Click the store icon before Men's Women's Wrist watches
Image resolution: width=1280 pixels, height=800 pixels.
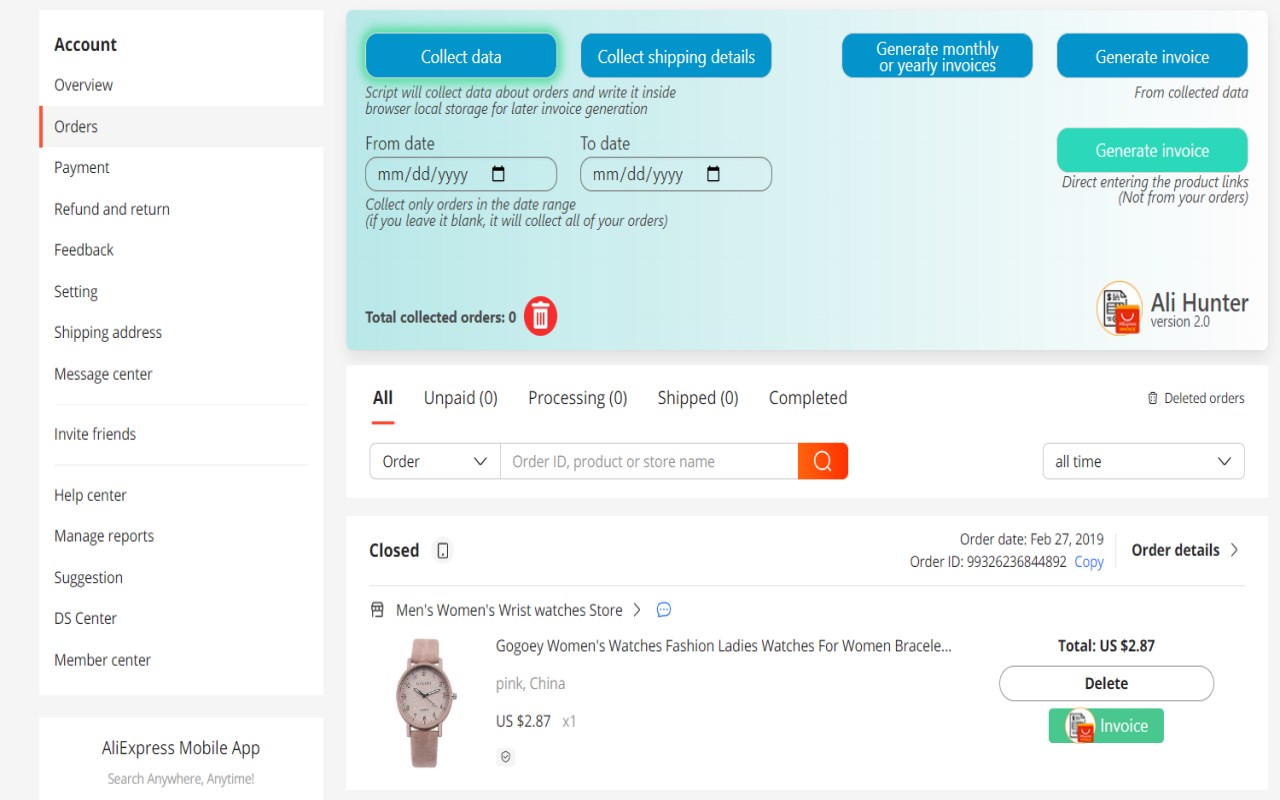[377, 610]
